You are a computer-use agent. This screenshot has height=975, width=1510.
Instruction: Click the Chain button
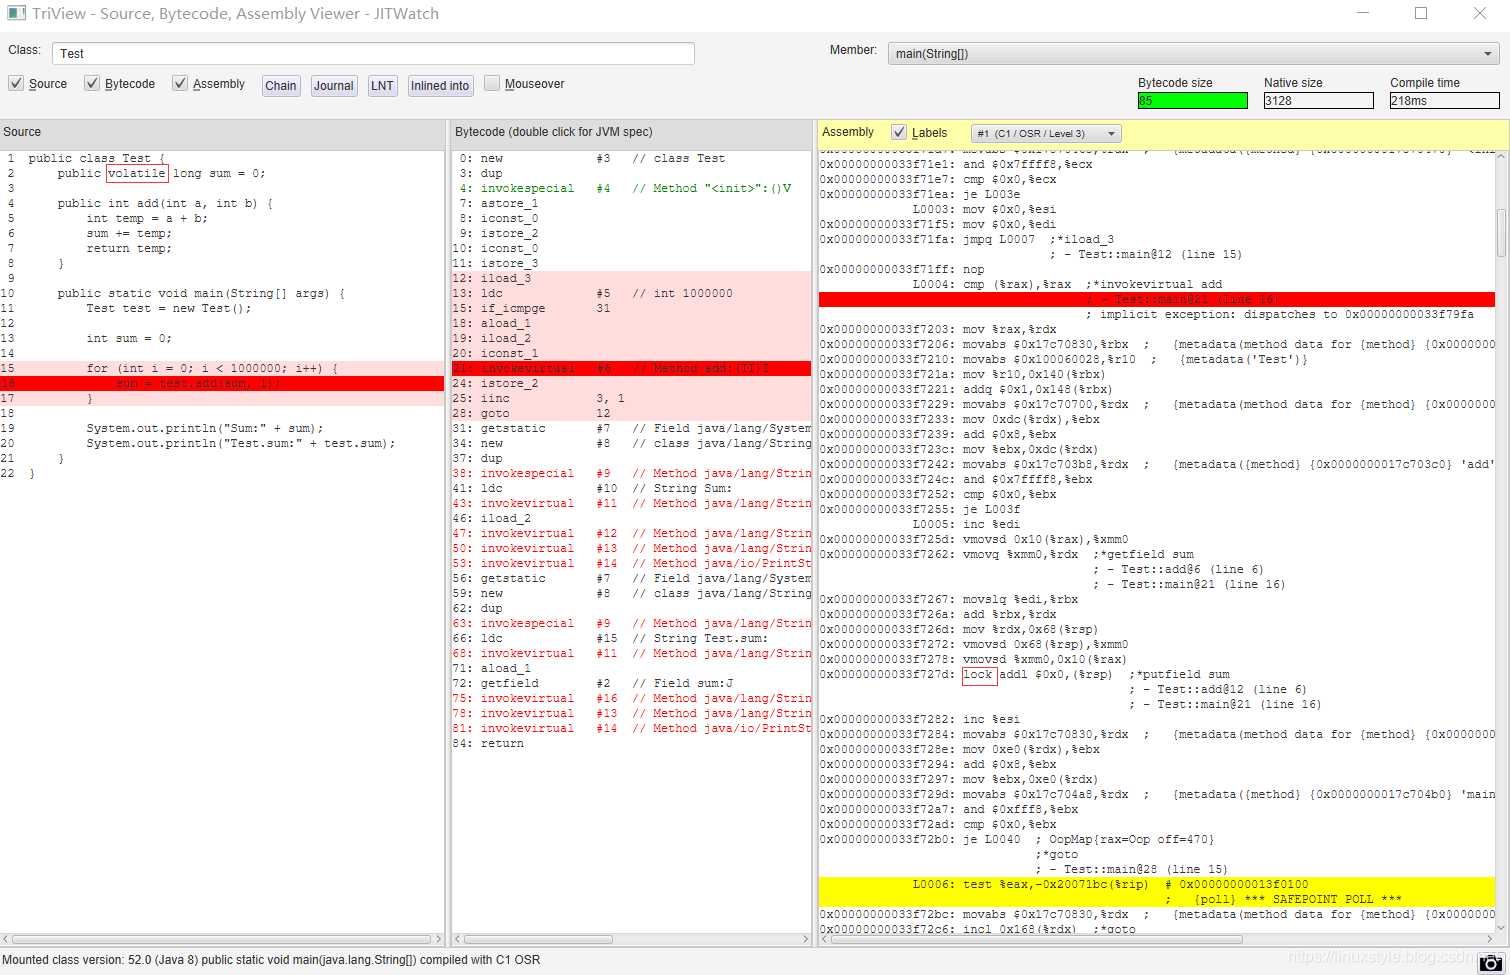pyautogui.click(x=281, y=86)
